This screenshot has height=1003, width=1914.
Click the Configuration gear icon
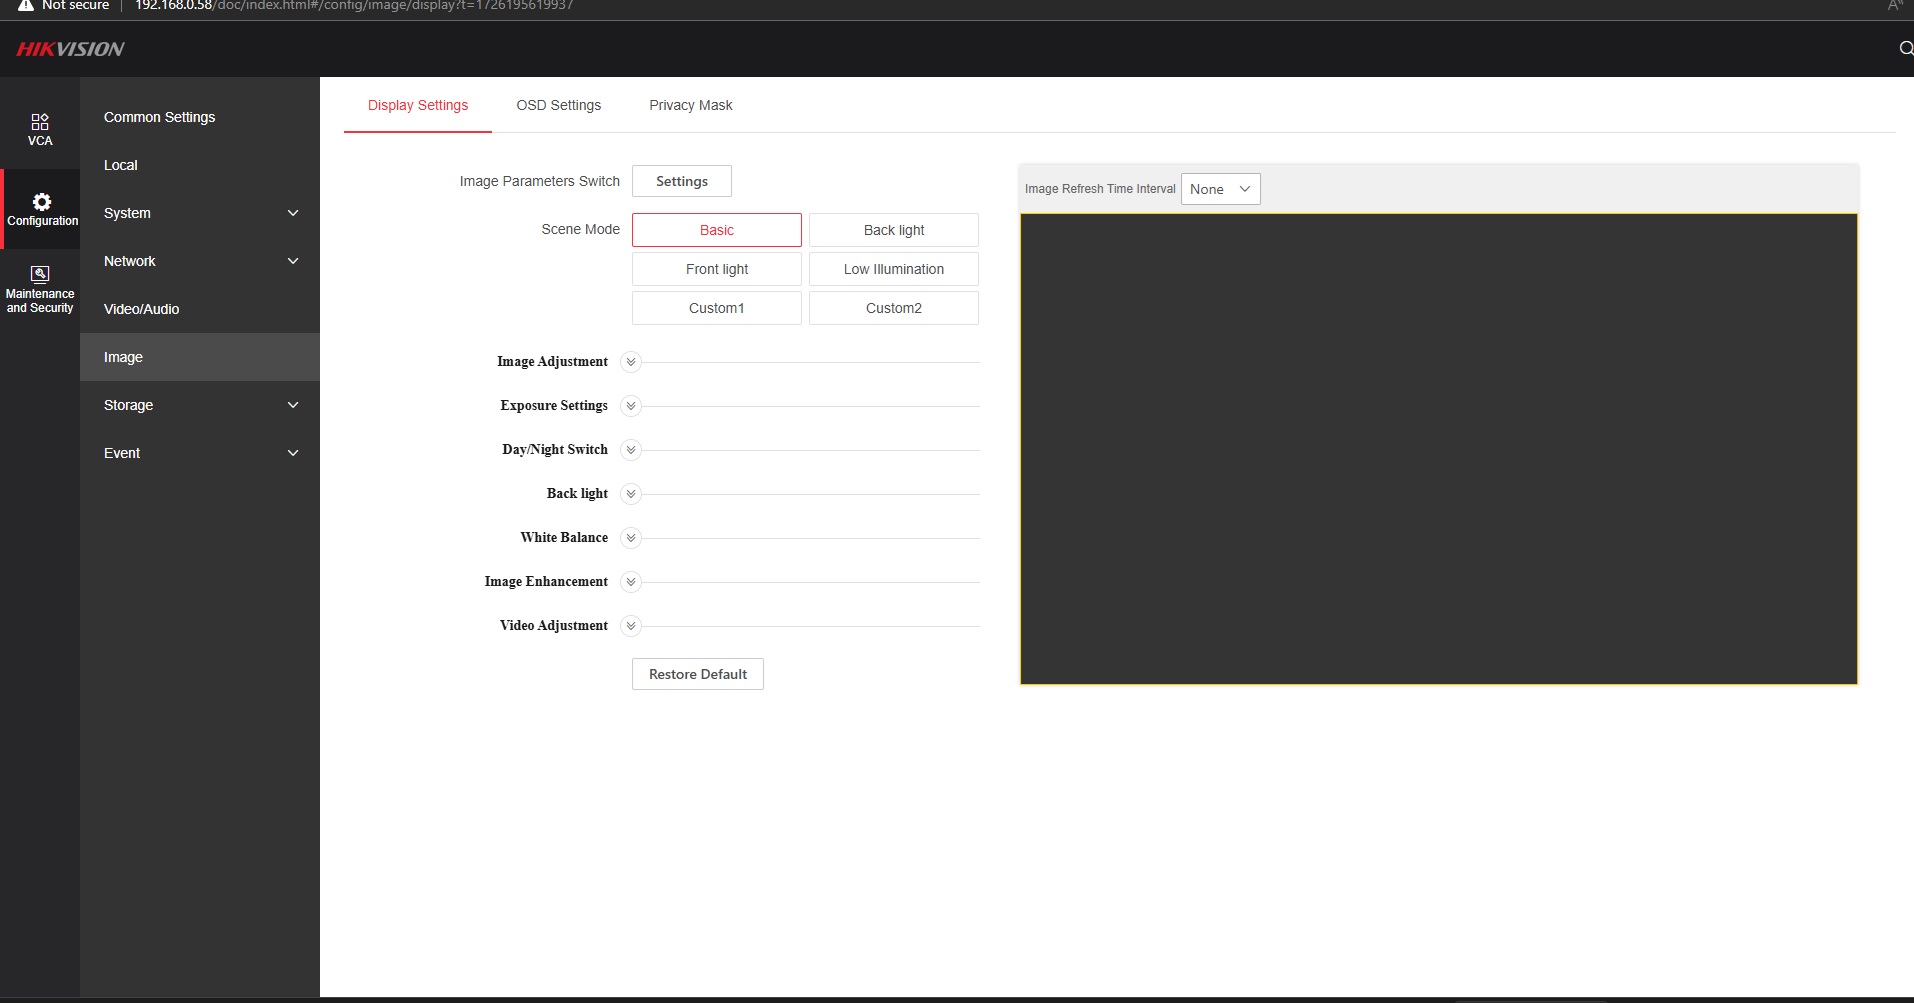point(41,202)
